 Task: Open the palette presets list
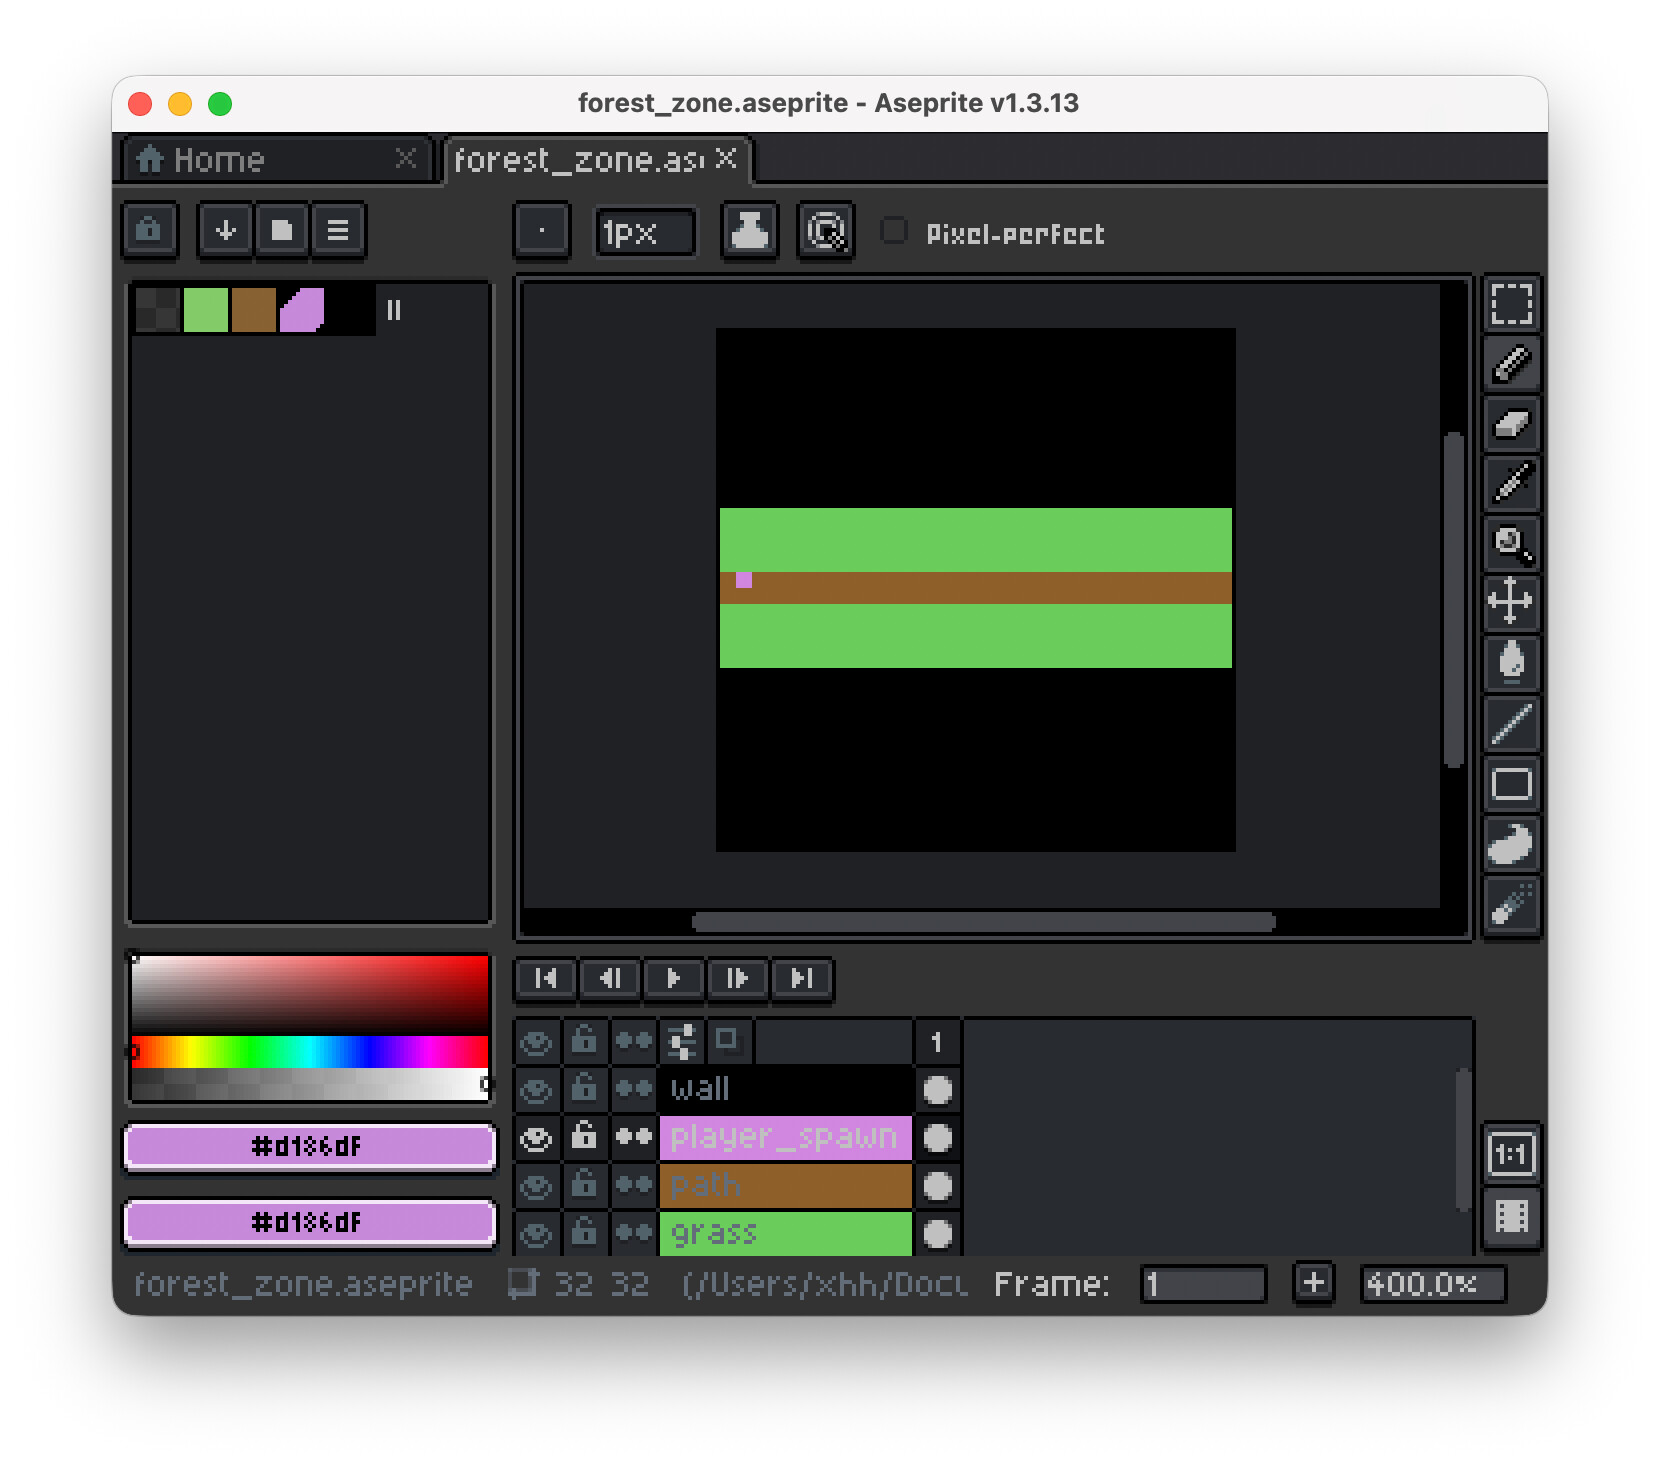pyautogui.click(x=282, y=231)
